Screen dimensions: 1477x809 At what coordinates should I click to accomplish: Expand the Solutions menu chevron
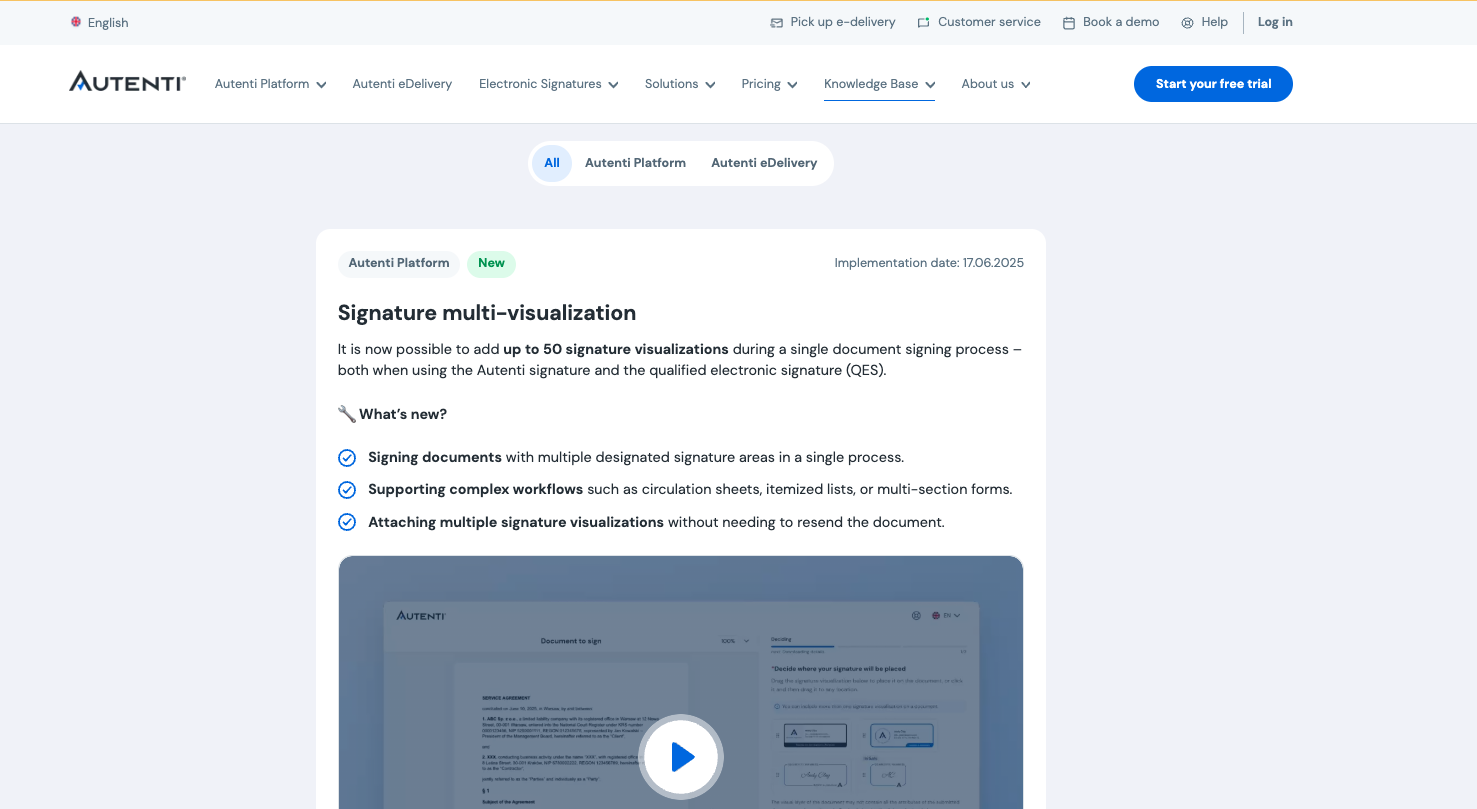710,85
